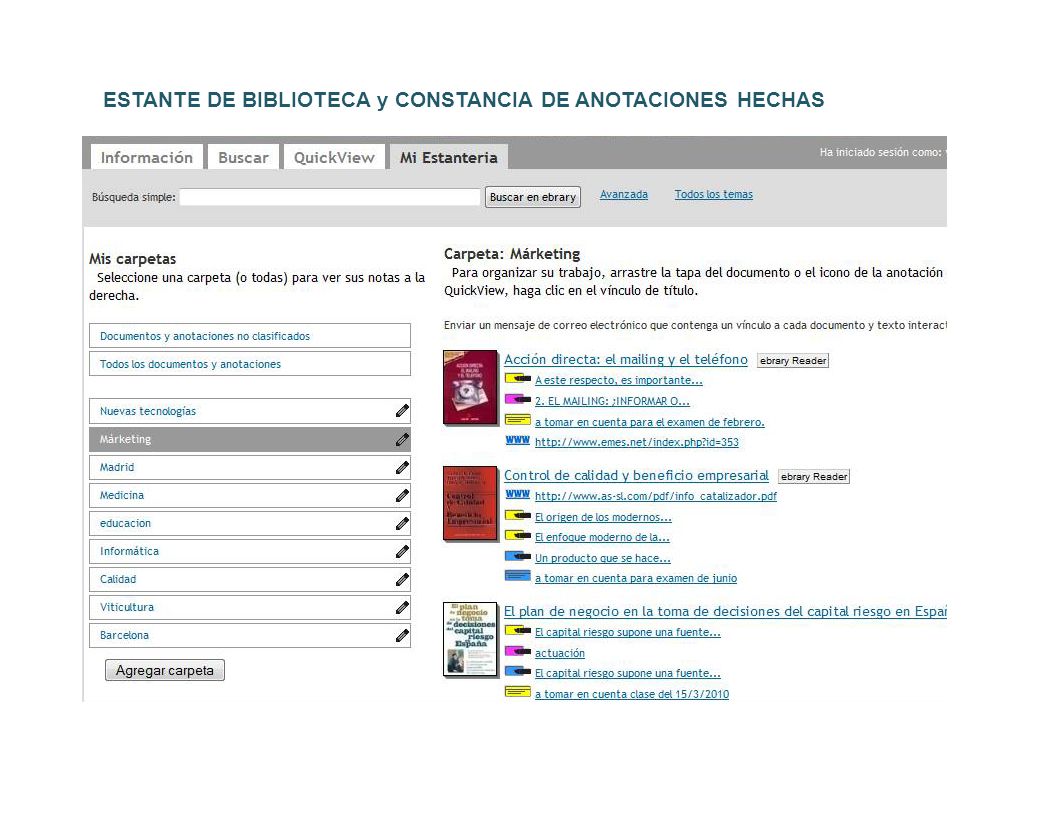
Task: Open note 'a tomar en cuenta clase del 15/3/2010'
Action: [632, 694]
